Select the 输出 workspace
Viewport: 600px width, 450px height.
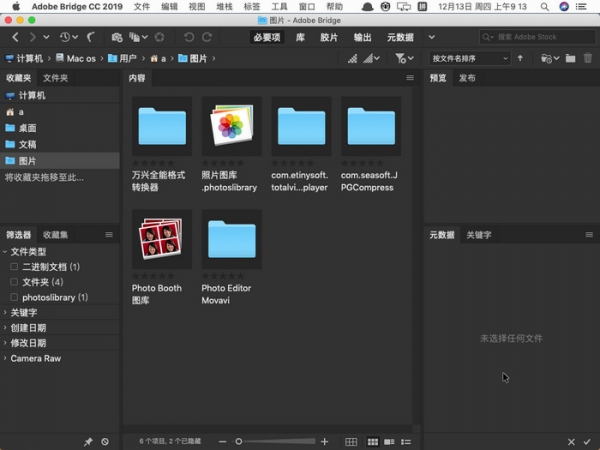coord(362,37)
